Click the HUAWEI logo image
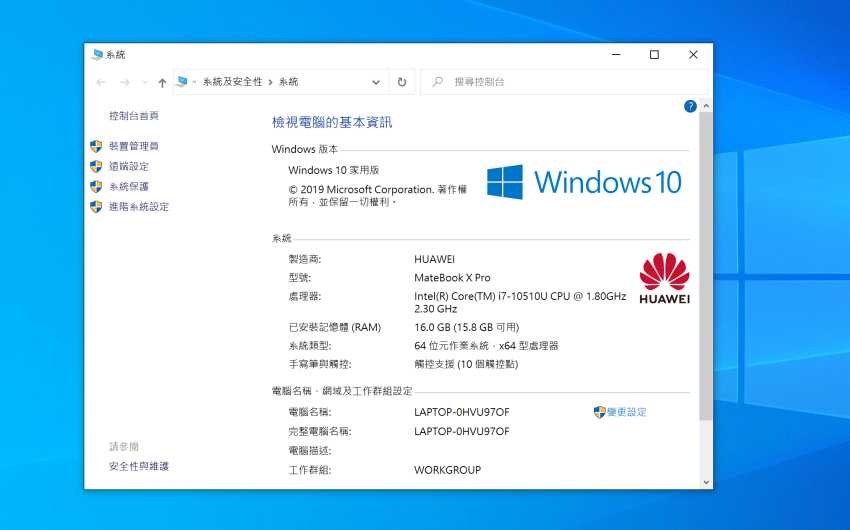The width and height of the screenshot is (850, 530). pos(665,279)
